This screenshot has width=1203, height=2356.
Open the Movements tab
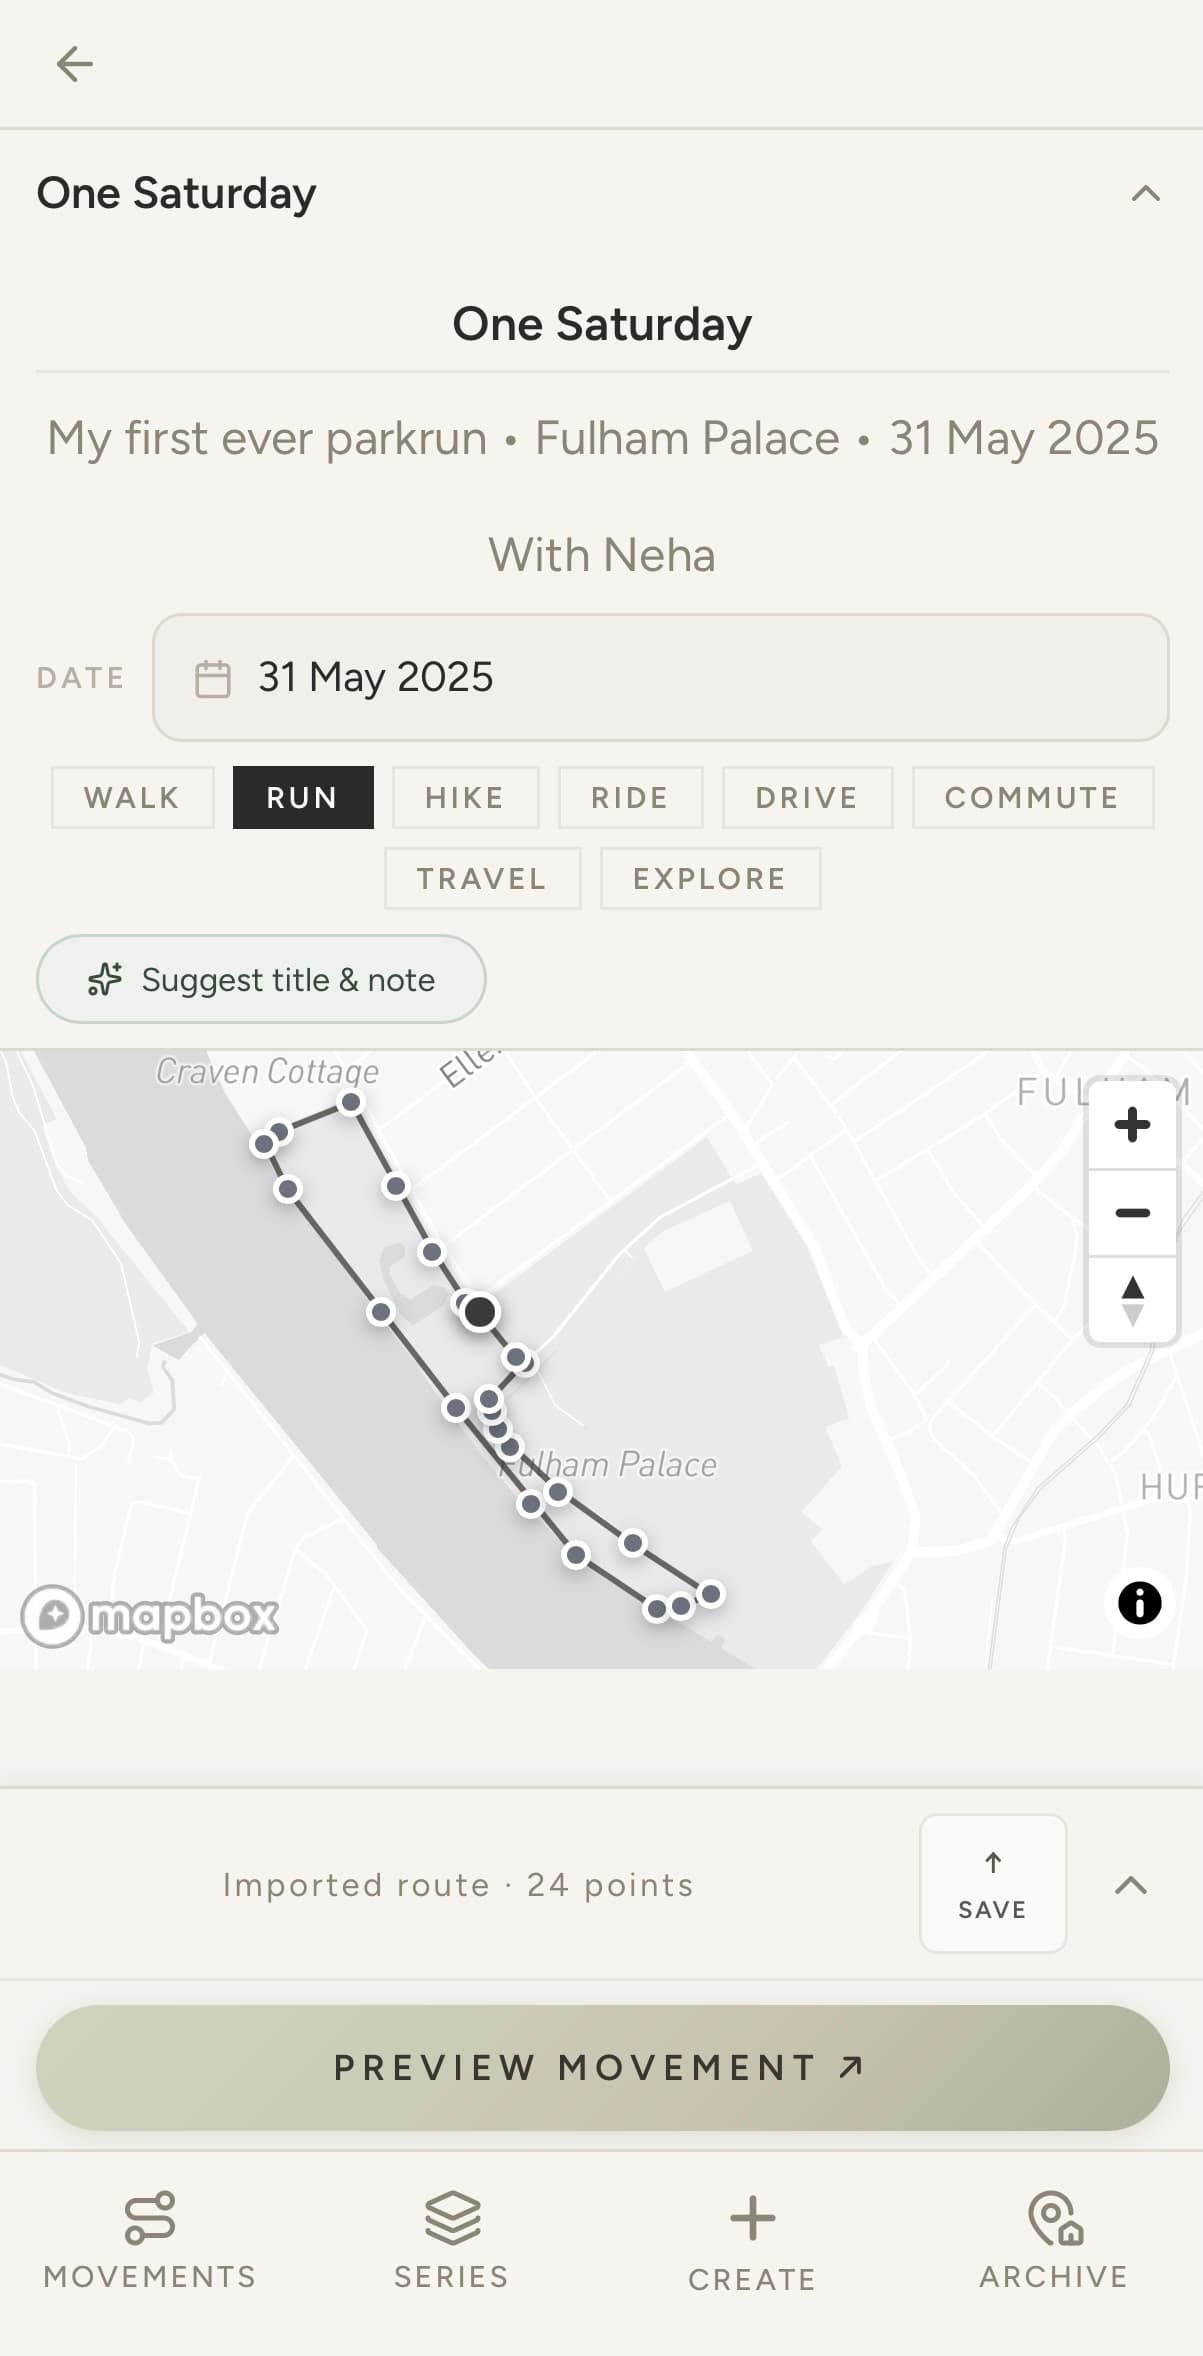(150, 2242)
